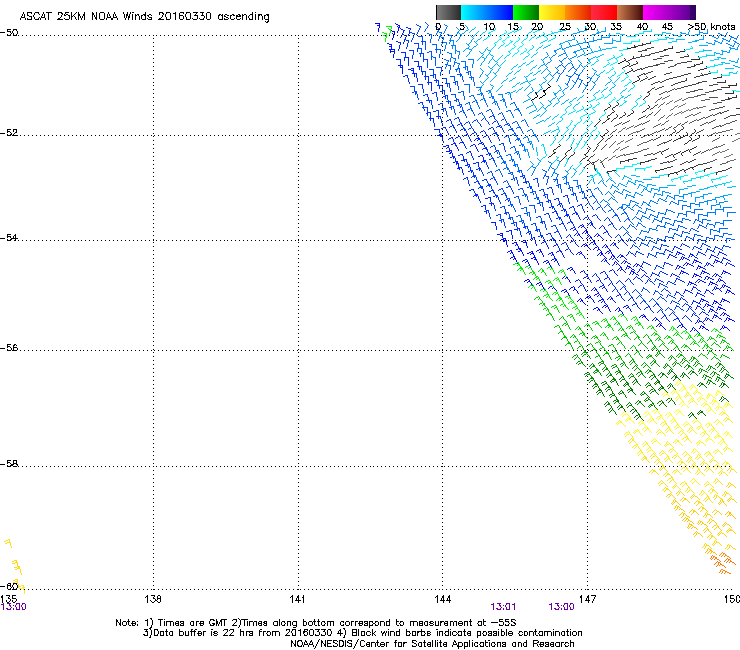Click the cyan-blue 5-15 knots color segment
This screenshot has width=740, height=650.
click(x=487, y=12)
